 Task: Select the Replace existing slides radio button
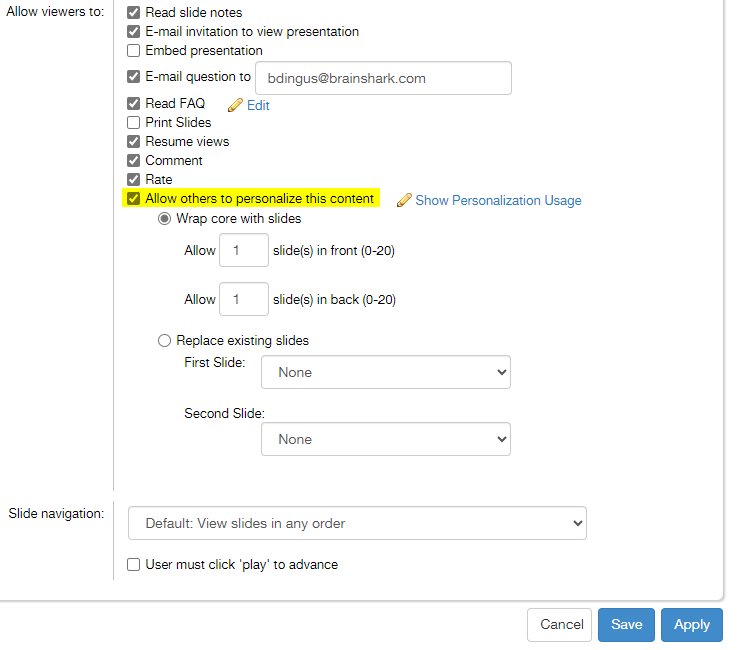[x=165, y=341]
